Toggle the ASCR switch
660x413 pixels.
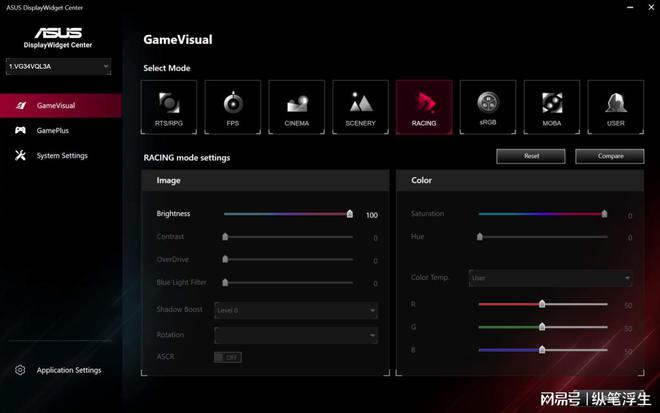(227, 357)
